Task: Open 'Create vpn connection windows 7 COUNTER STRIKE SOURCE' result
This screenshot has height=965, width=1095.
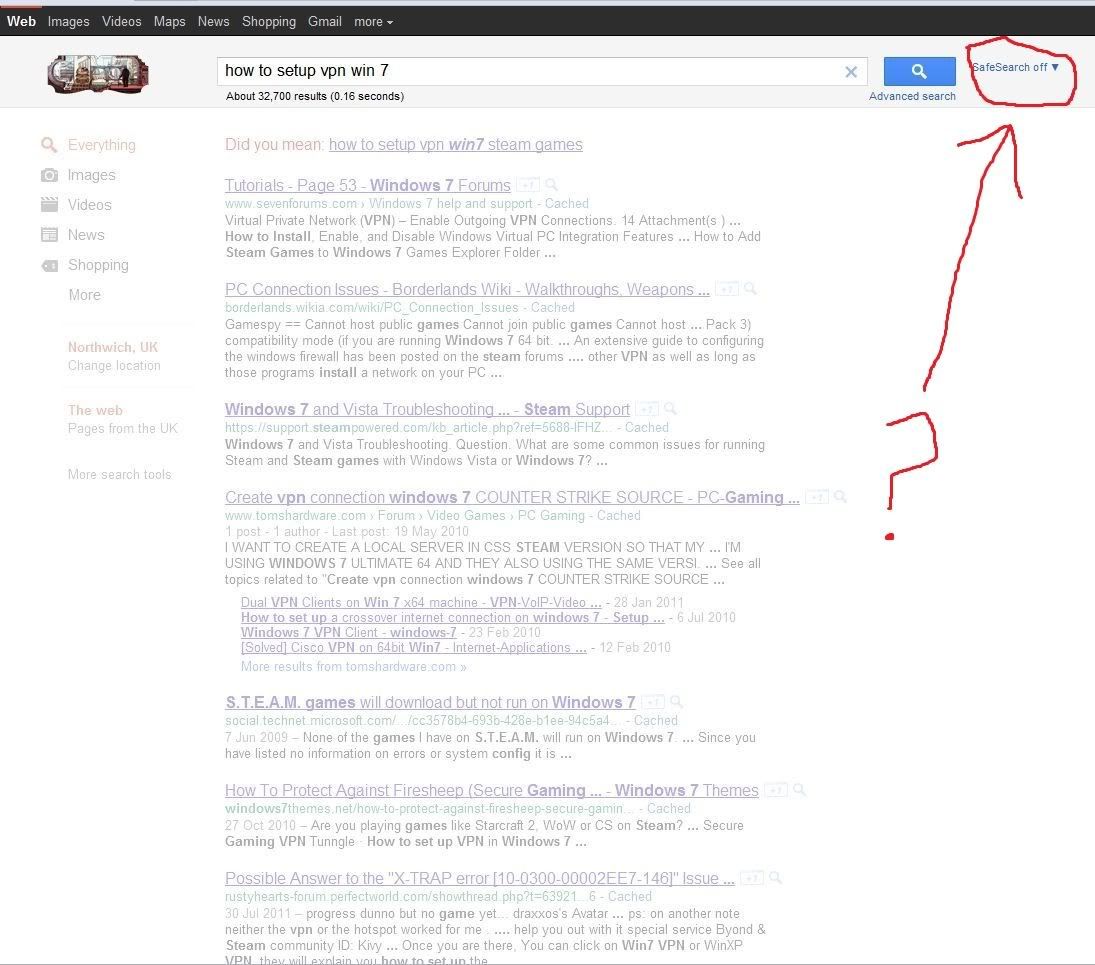Action: point(512,497)
